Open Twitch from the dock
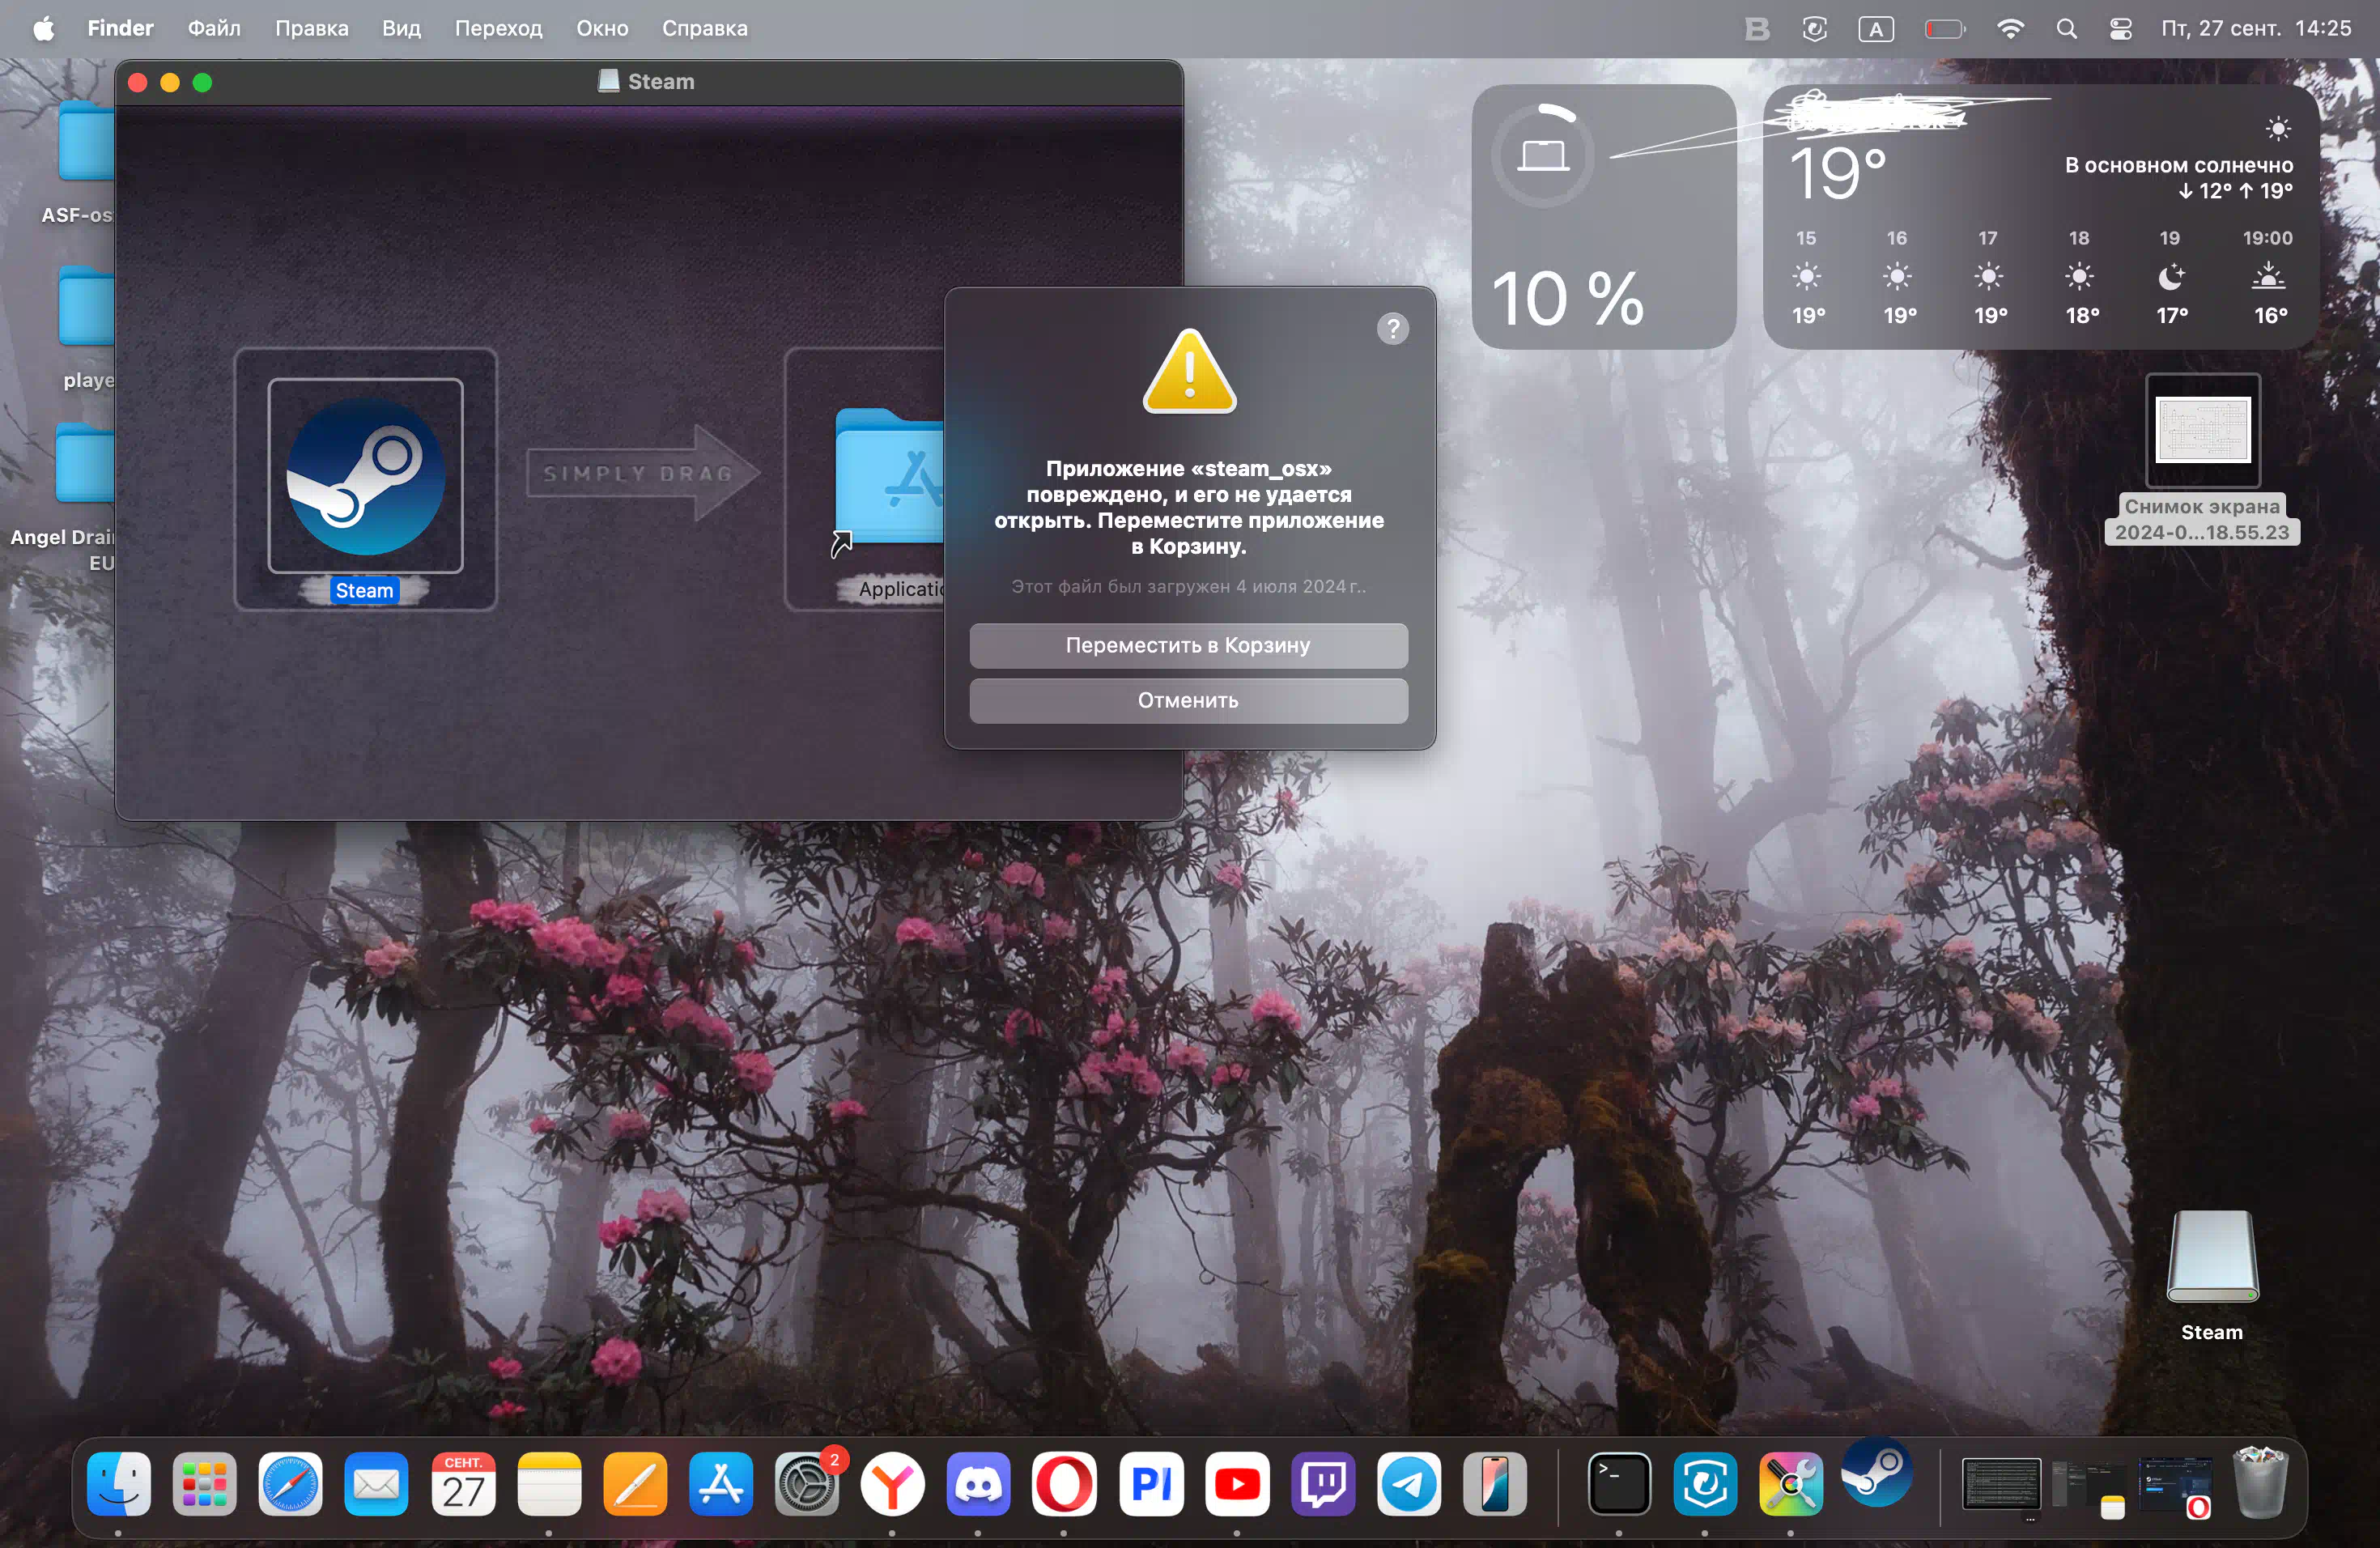The width and height of the screenshot is (2380, 1548). (1323, 1483)
